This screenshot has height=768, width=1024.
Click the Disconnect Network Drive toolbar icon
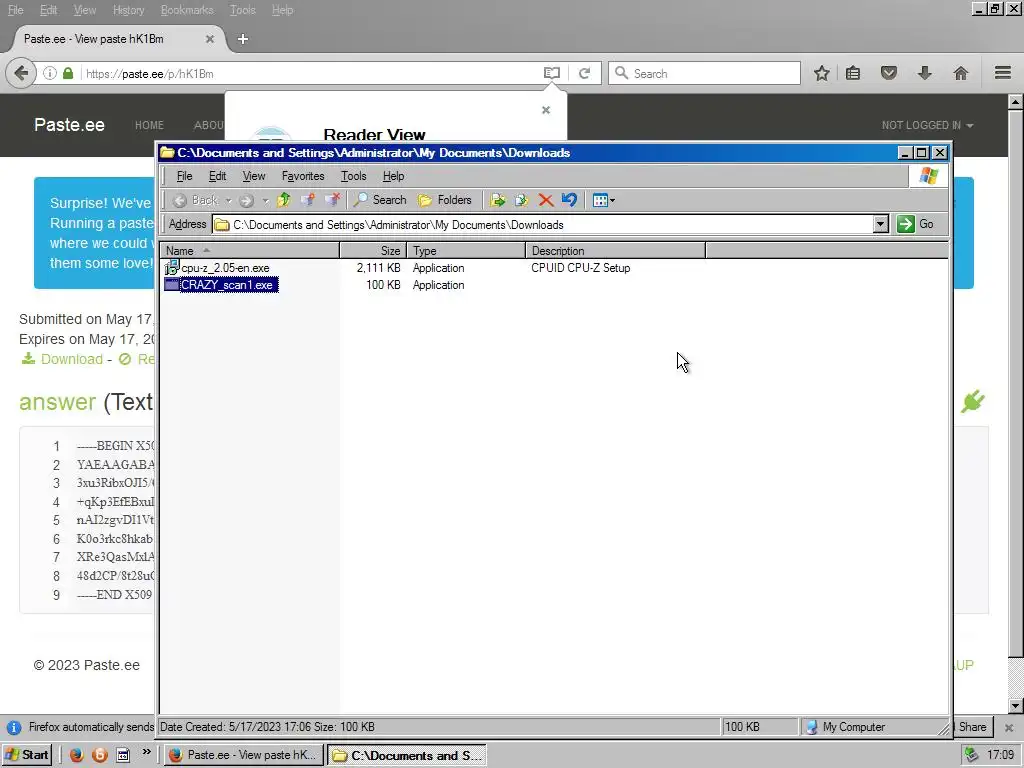pos(332,200)
